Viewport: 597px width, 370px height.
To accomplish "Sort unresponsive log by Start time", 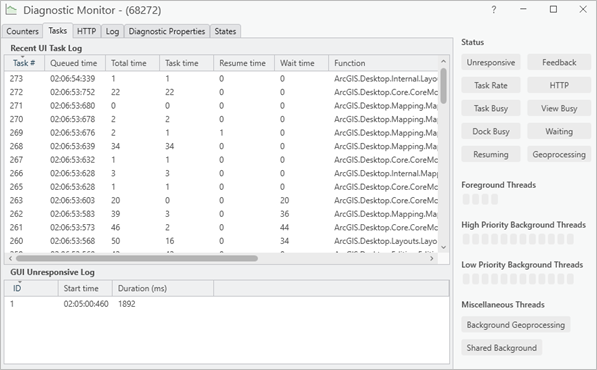I will click(85, 289).
